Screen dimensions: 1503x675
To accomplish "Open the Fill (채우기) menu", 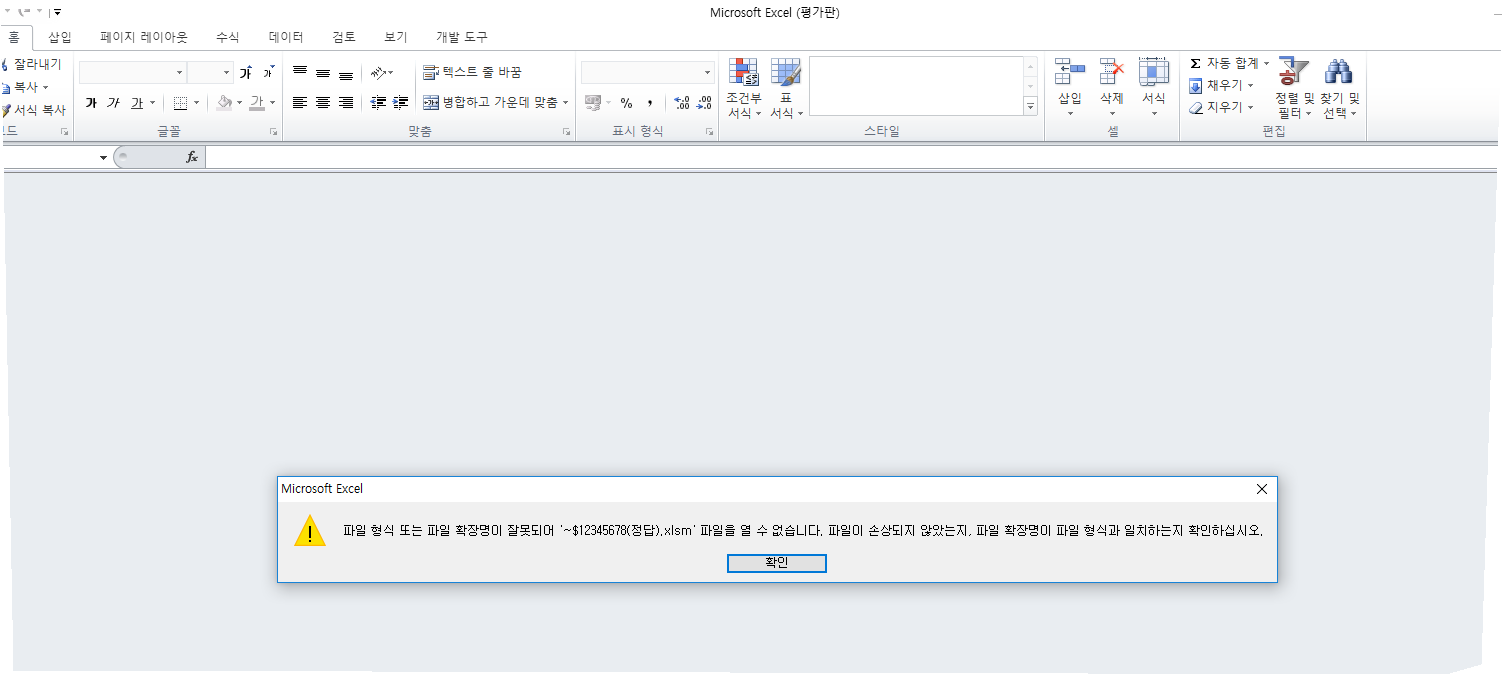I will pos(1221,85).
